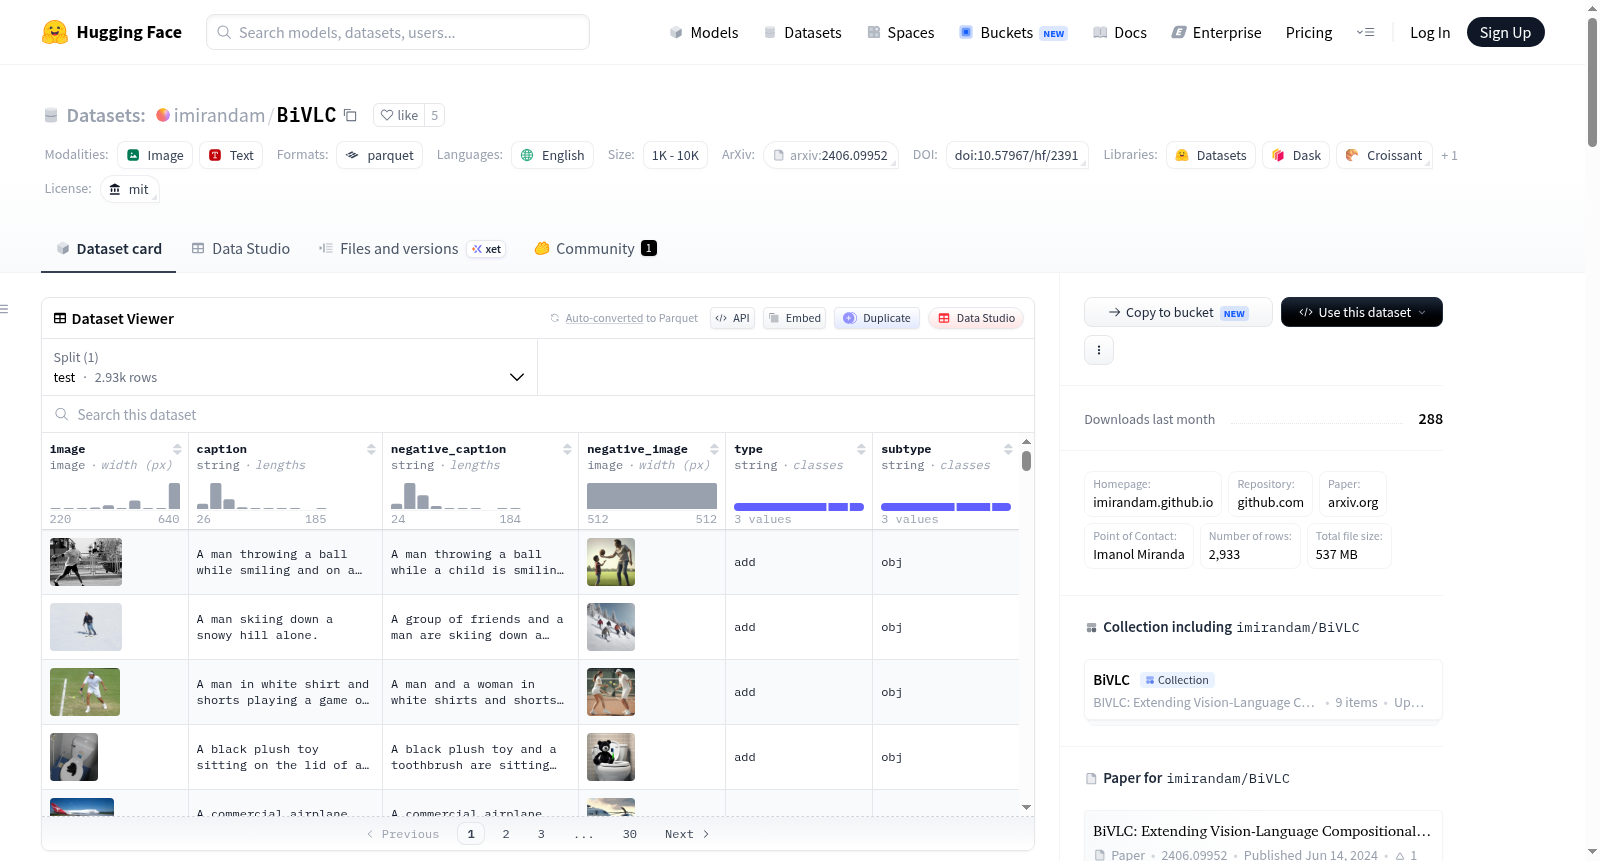The height and width of the screenshot is (861, 1600).
Task: Select the mit license tag
Action: 130,189
